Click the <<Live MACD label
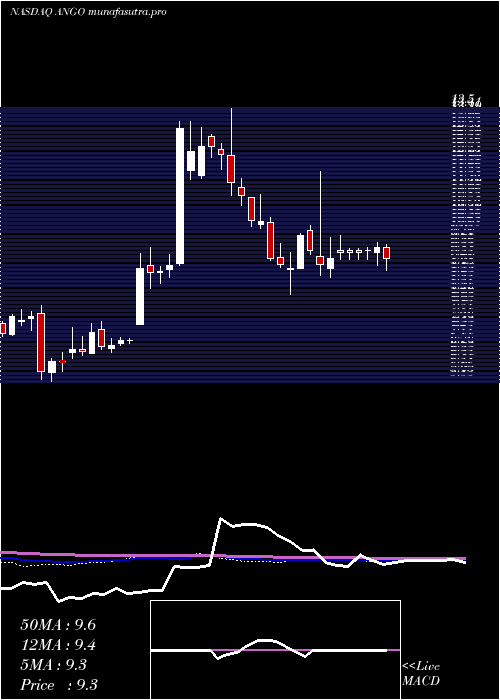The image size is (500, 700). [421, 673]
